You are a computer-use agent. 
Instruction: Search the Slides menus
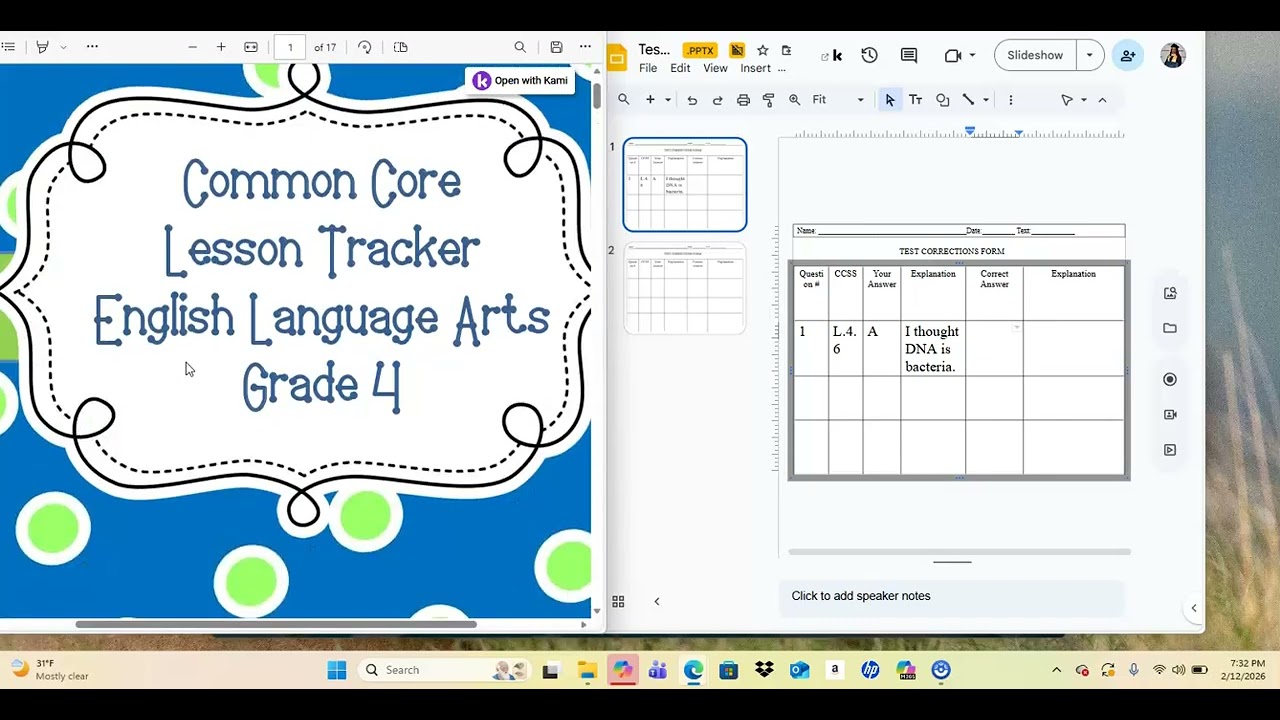(623, 100)
